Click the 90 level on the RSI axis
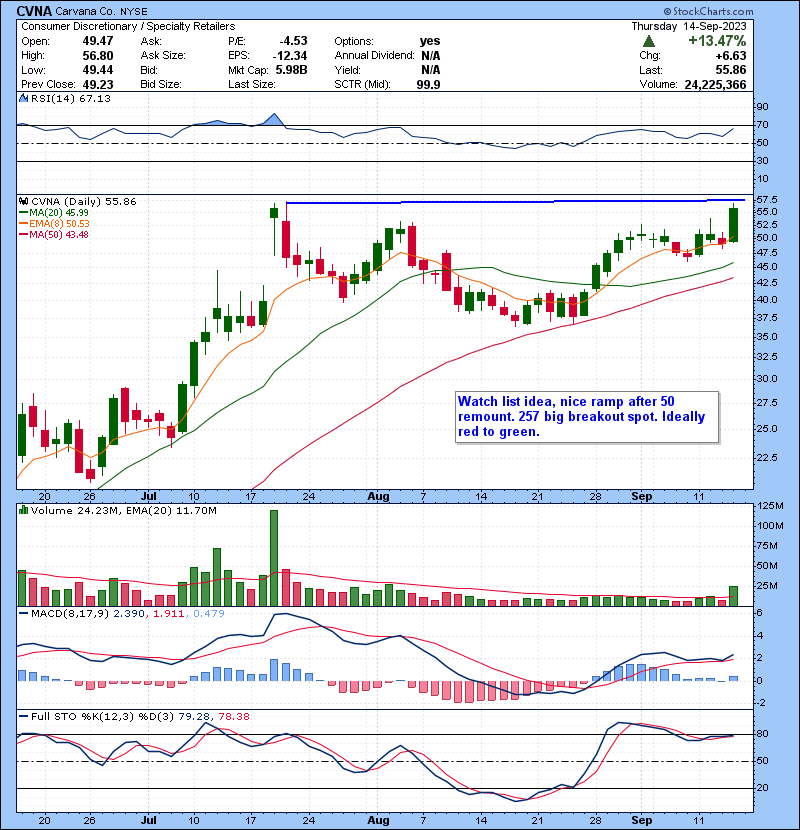 coord(762,107)
